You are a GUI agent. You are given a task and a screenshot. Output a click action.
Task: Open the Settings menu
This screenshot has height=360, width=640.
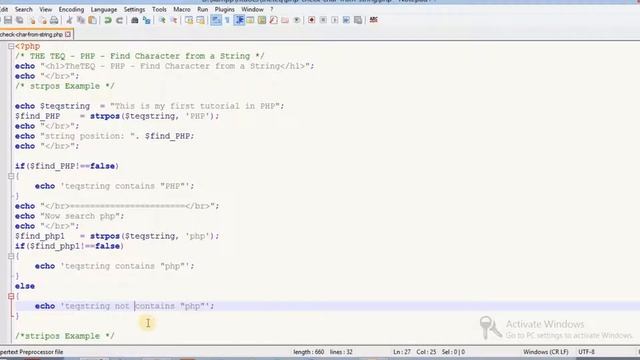click(134, 9)
